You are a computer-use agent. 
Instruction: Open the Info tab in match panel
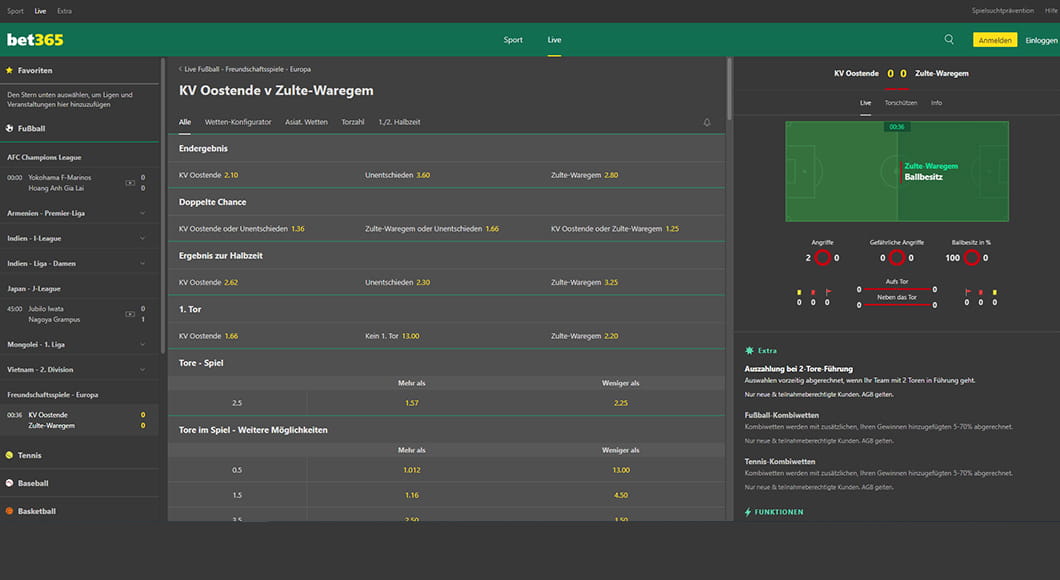936,103
